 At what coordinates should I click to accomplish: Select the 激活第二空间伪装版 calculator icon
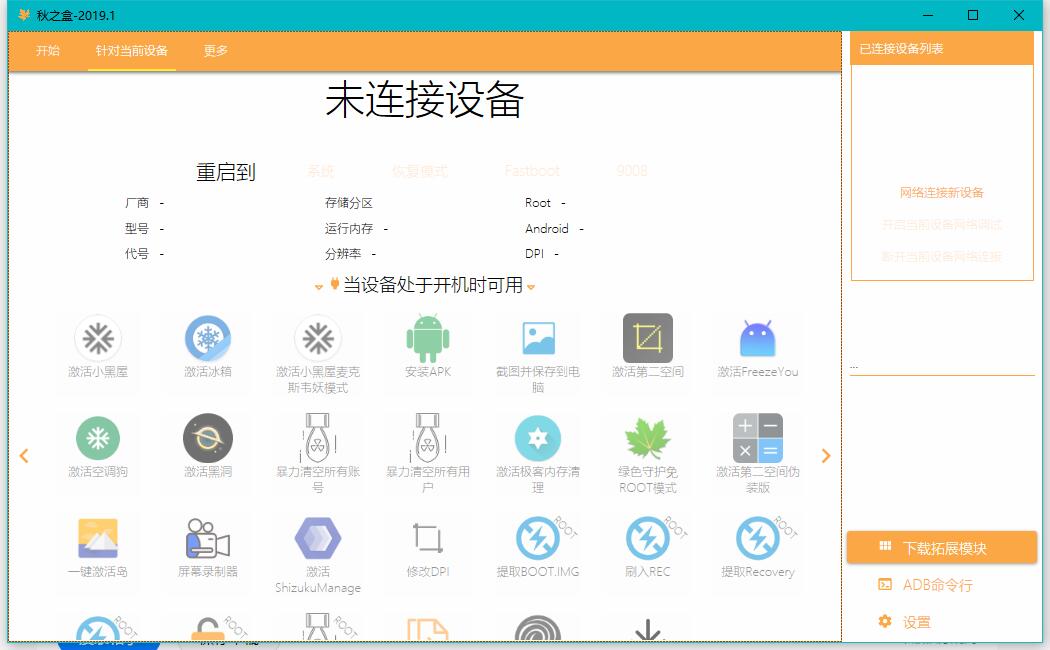pyautogui.click(x=757, y=438)
